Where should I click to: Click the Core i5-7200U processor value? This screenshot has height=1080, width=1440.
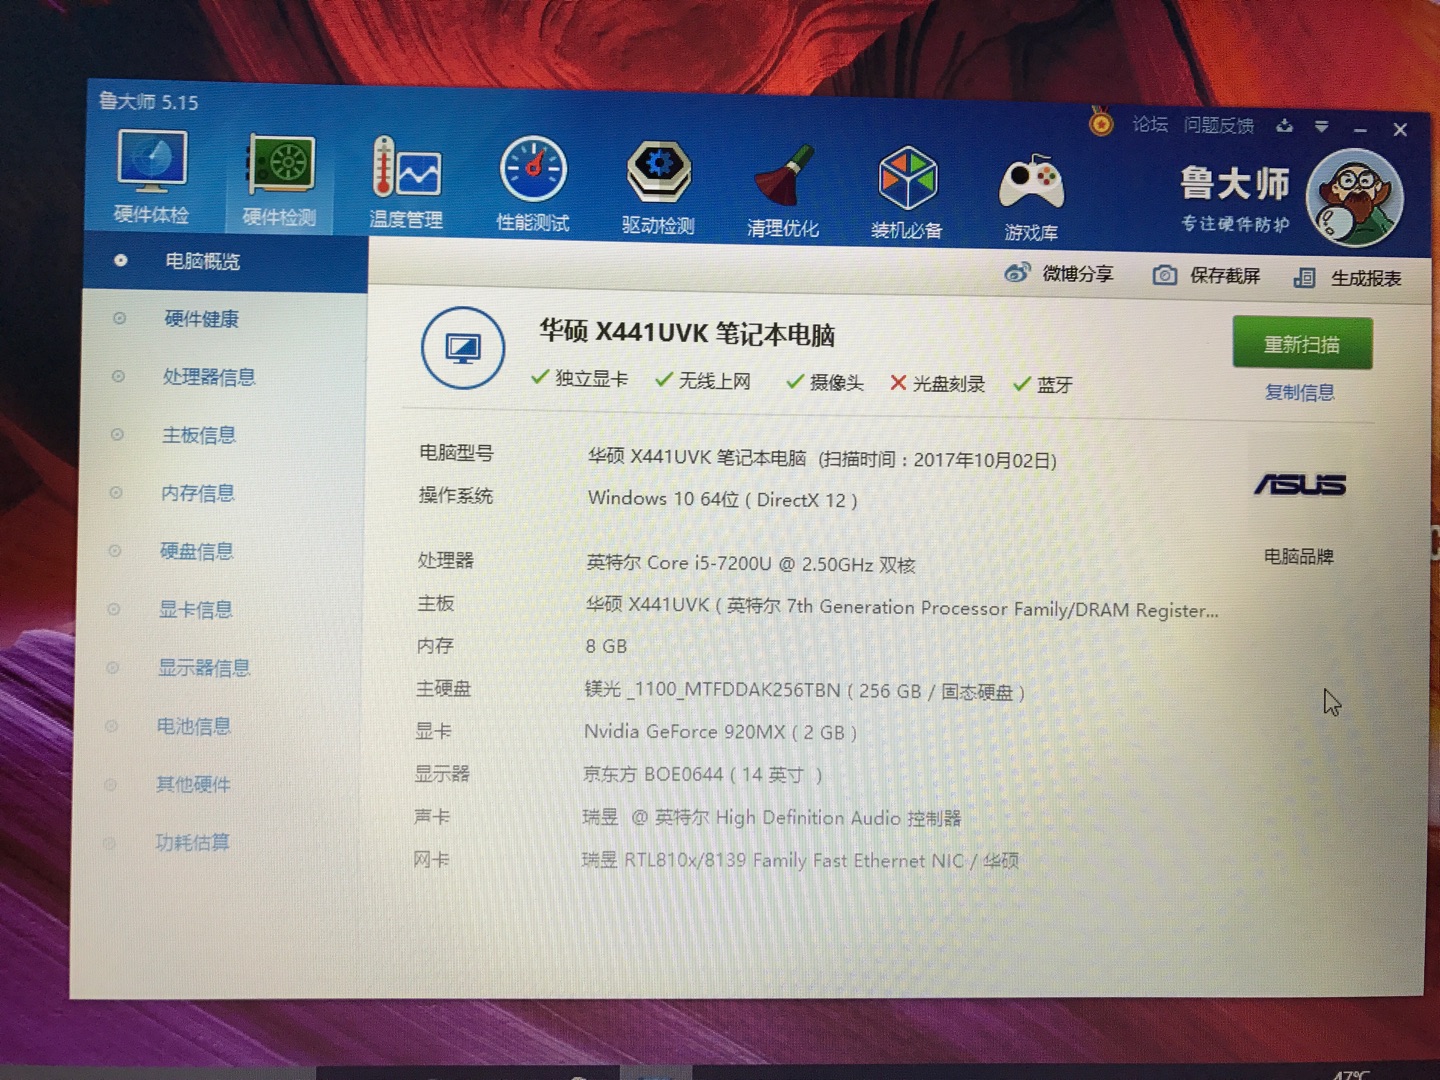[x=750, y=564]
